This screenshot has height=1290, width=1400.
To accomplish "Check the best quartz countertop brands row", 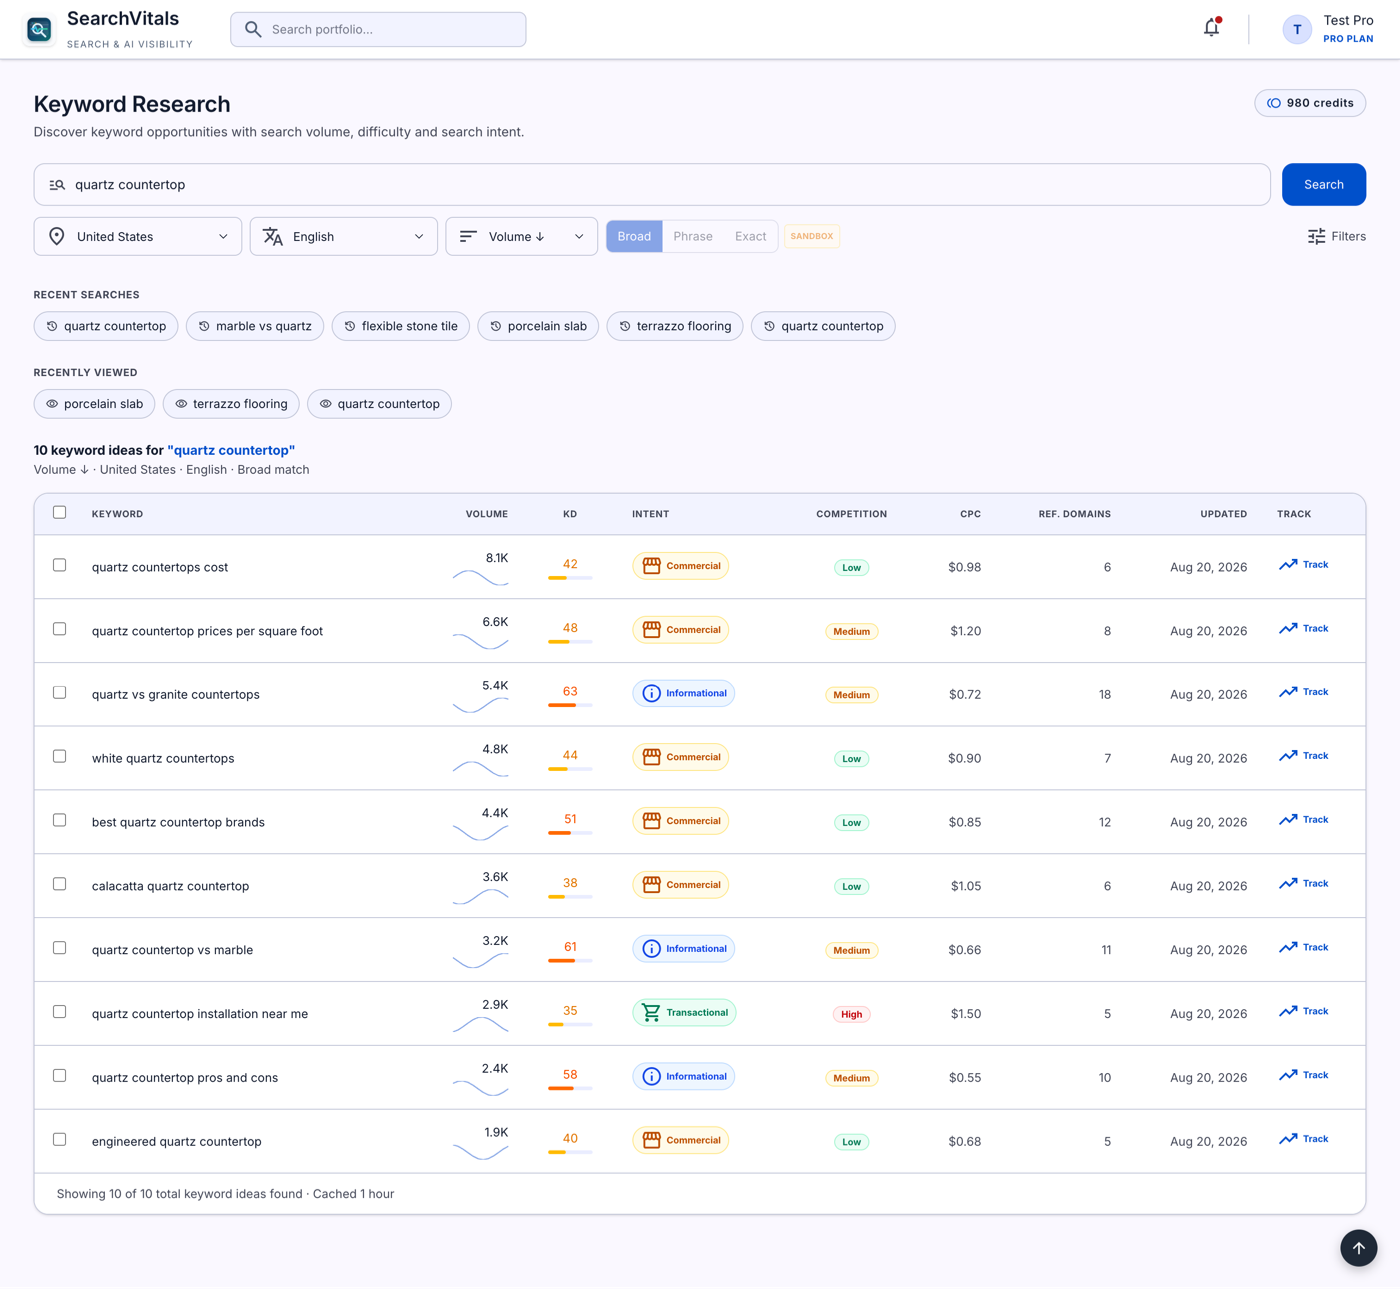I will coord(60,820).
